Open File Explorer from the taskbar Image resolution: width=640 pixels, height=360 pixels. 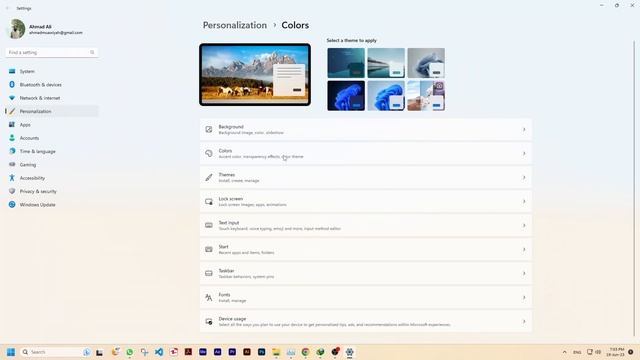(x=276, y=352)
